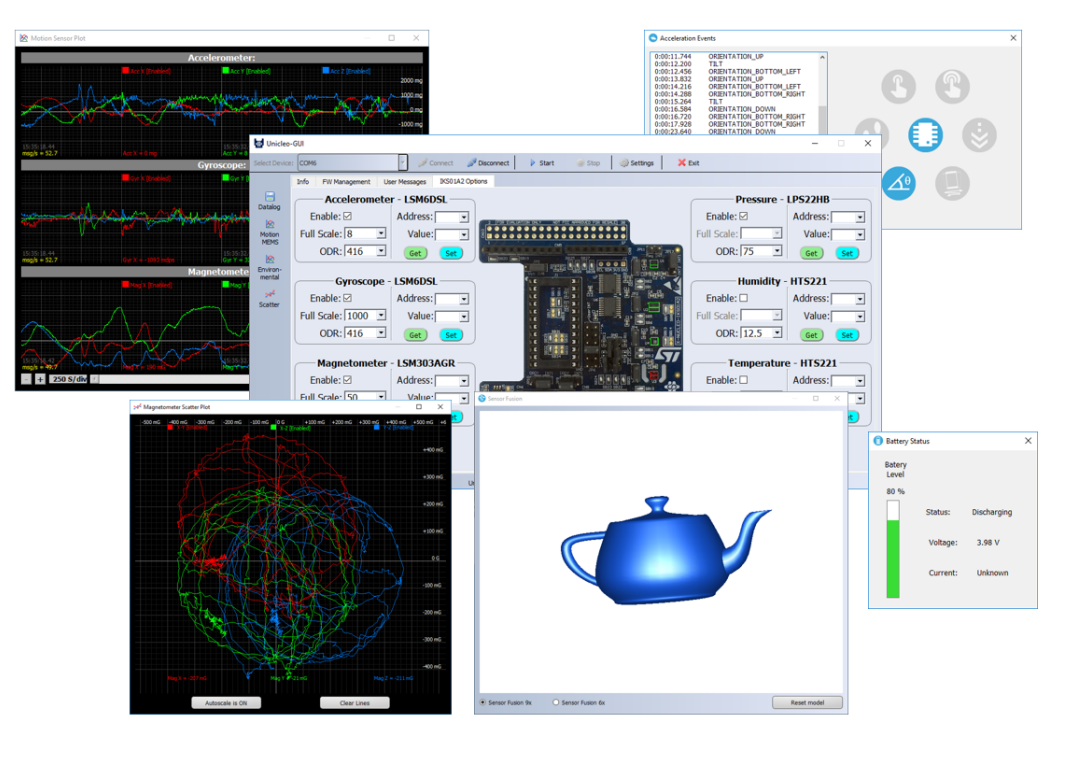Expand the Gyroscope ODR dropdown
Image resolution: width=1089 pixels, height=766 pixels.
pyautogui.click(x=380, y=333)
